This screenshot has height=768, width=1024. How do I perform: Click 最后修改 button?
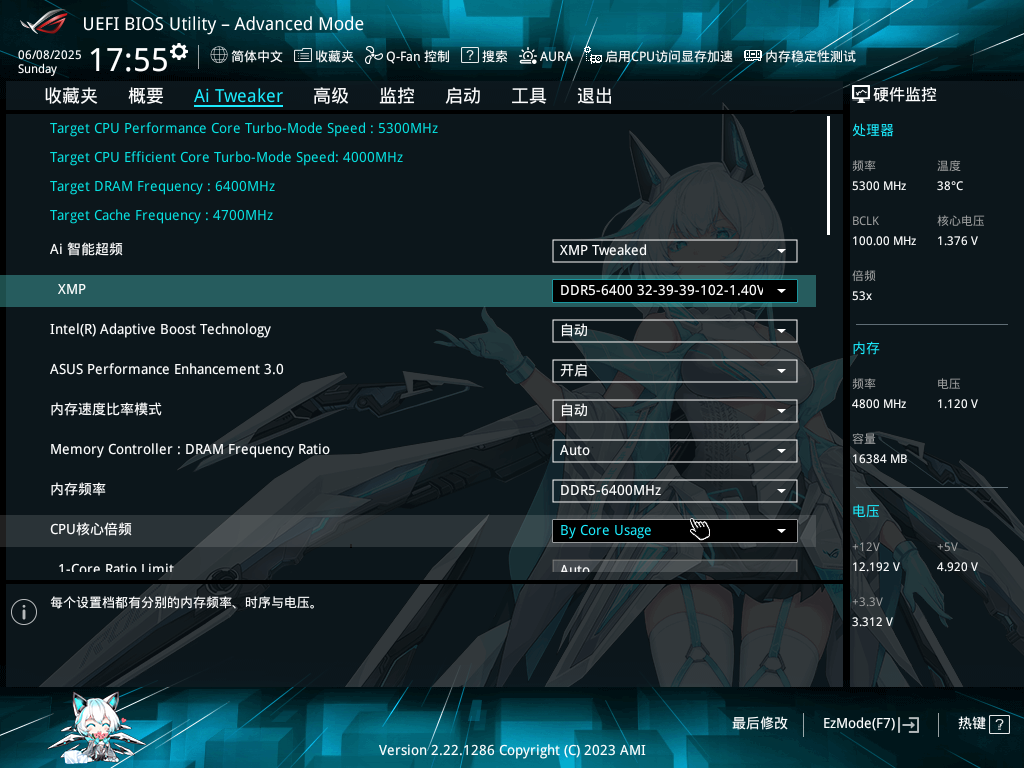tap(760, 724)
